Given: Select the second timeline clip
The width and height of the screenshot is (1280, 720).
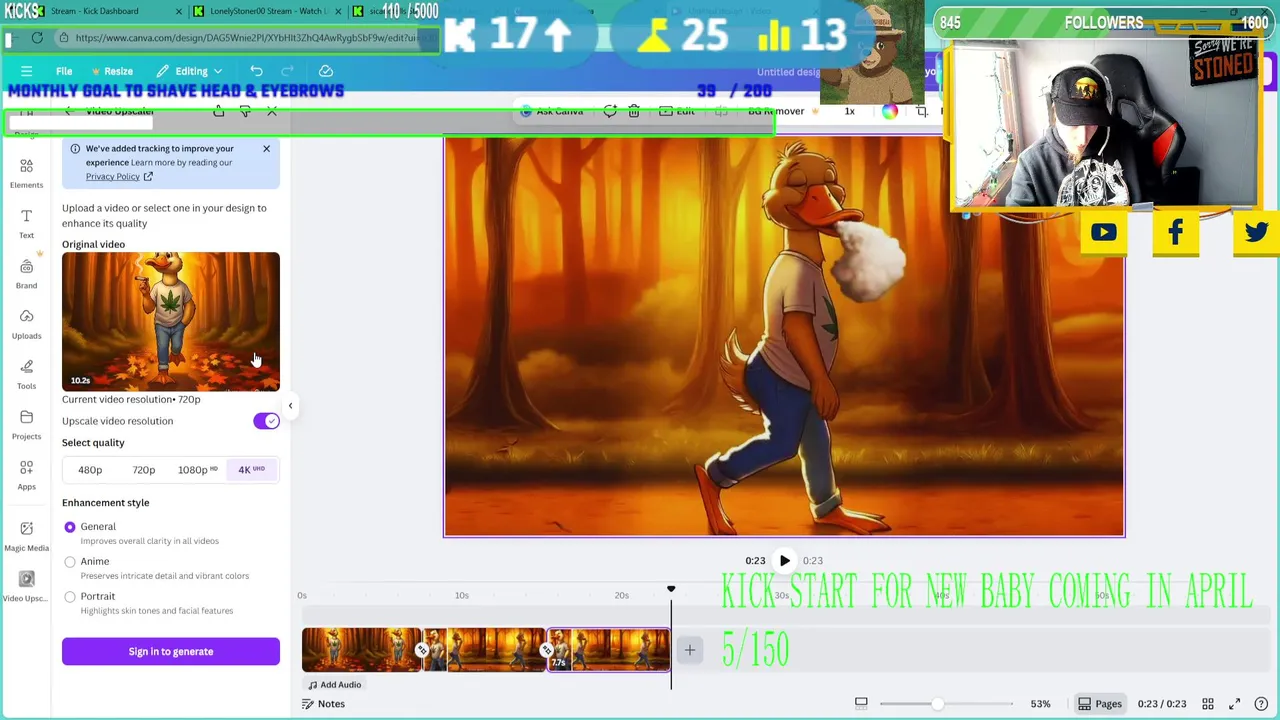Looking at the screenshot, I should point(485,650).
